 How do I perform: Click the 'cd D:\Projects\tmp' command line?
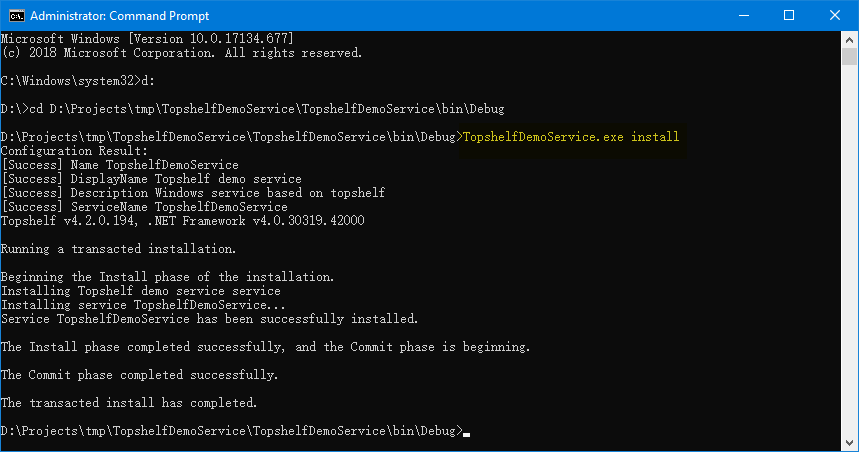pyautogui.click(x=267, y=109)
